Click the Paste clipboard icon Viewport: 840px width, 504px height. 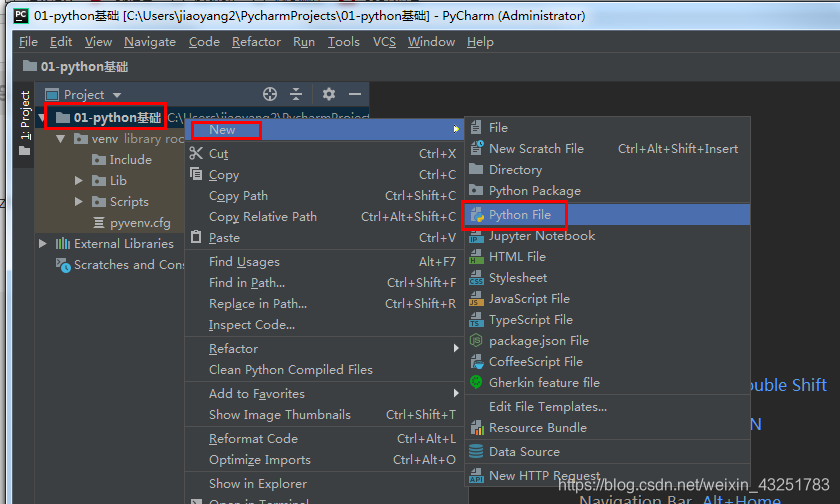pyautogui.click(x=196, y=237)
